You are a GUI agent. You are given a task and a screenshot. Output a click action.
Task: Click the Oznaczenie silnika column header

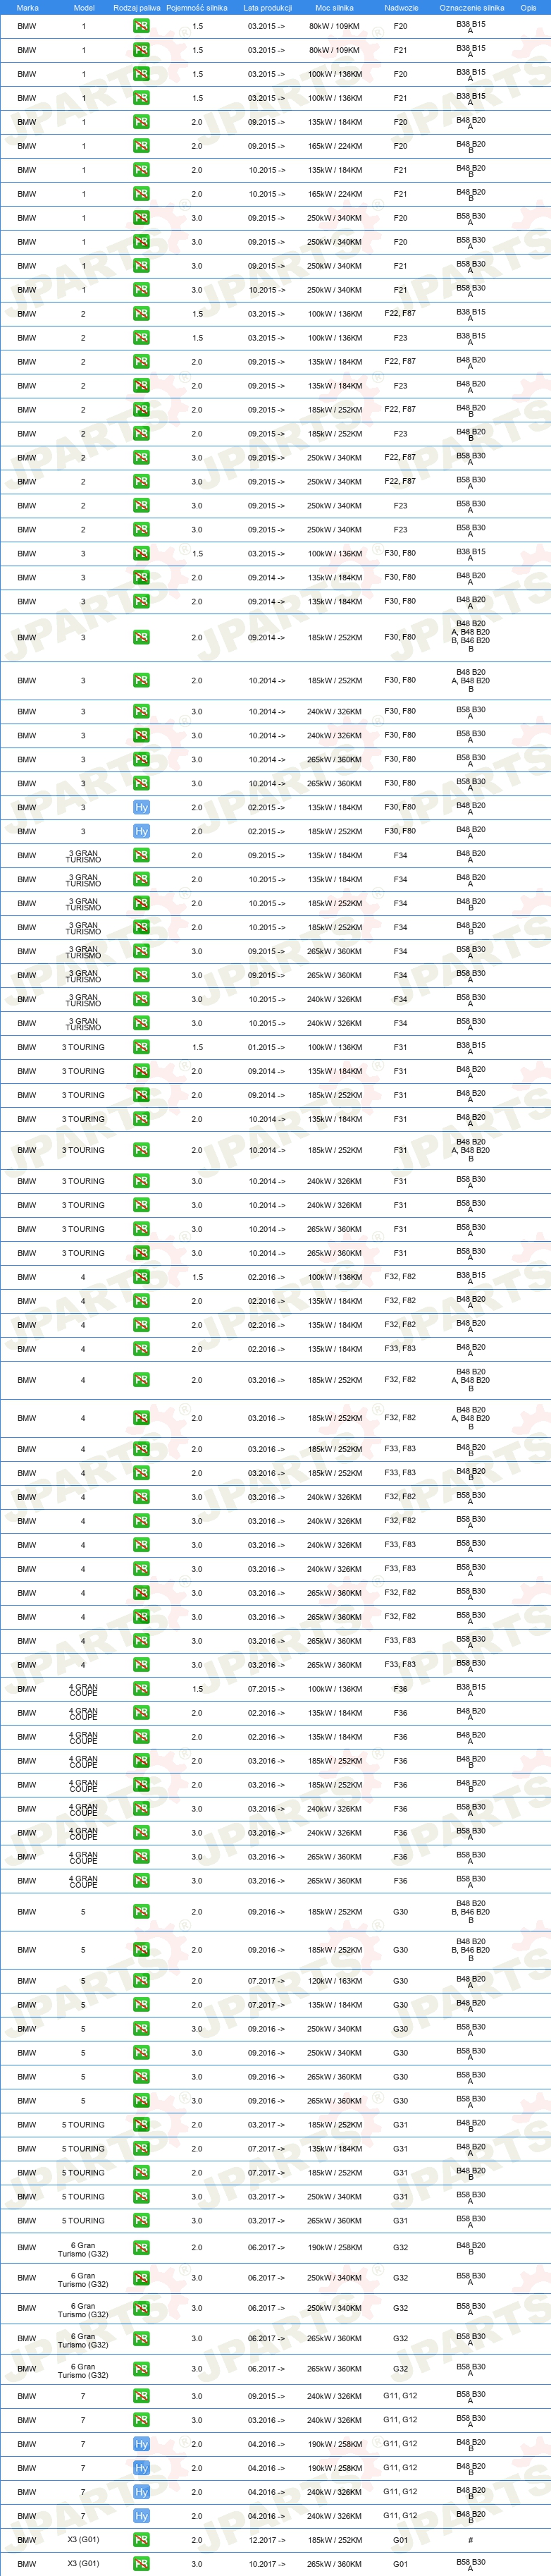click(x=472, y=7)
